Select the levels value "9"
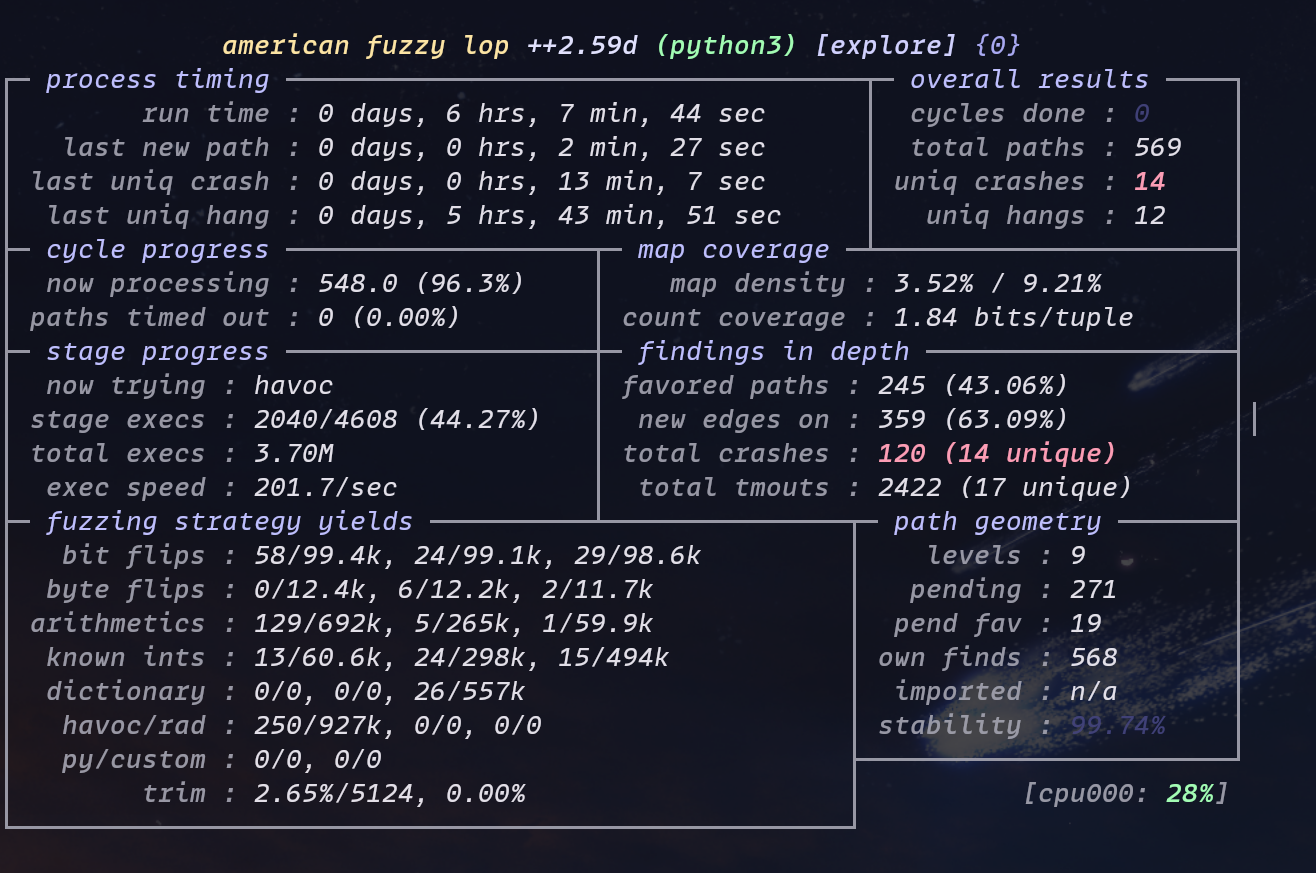The height and width of the screenshot is (873, 1316). [1078, 556]
